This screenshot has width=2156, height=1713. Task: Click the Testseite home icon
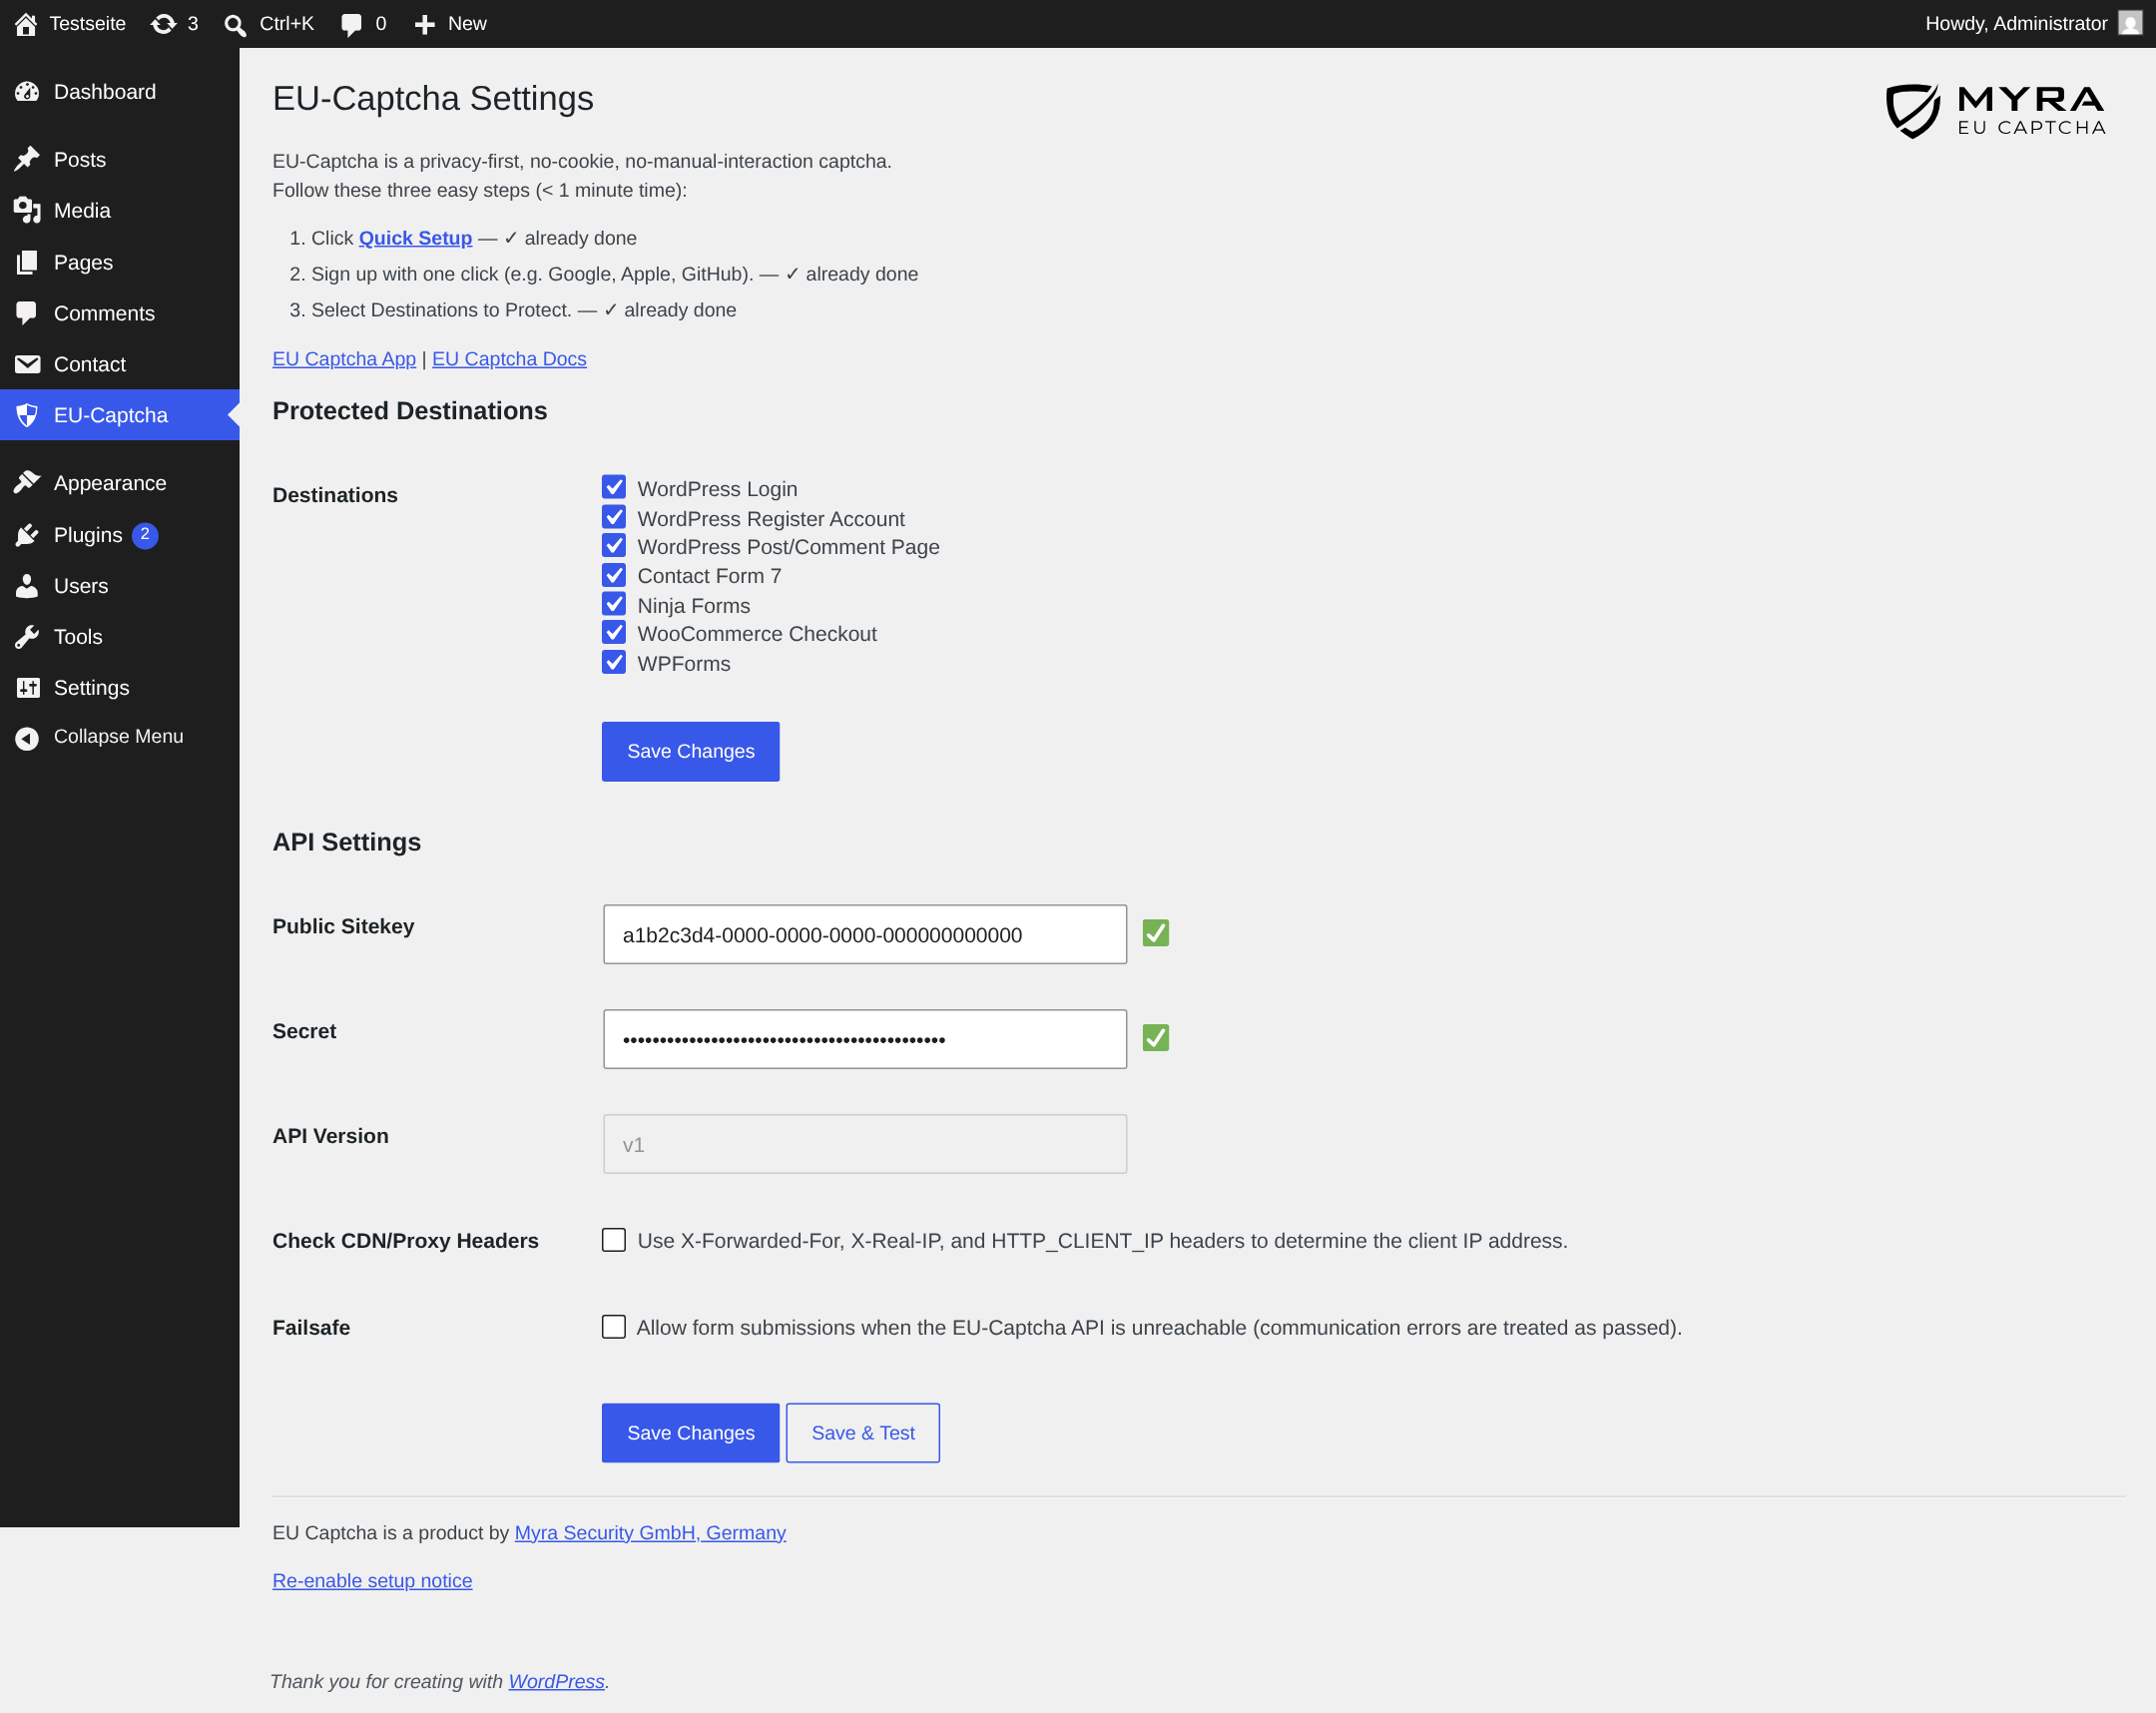pos(26,24)
